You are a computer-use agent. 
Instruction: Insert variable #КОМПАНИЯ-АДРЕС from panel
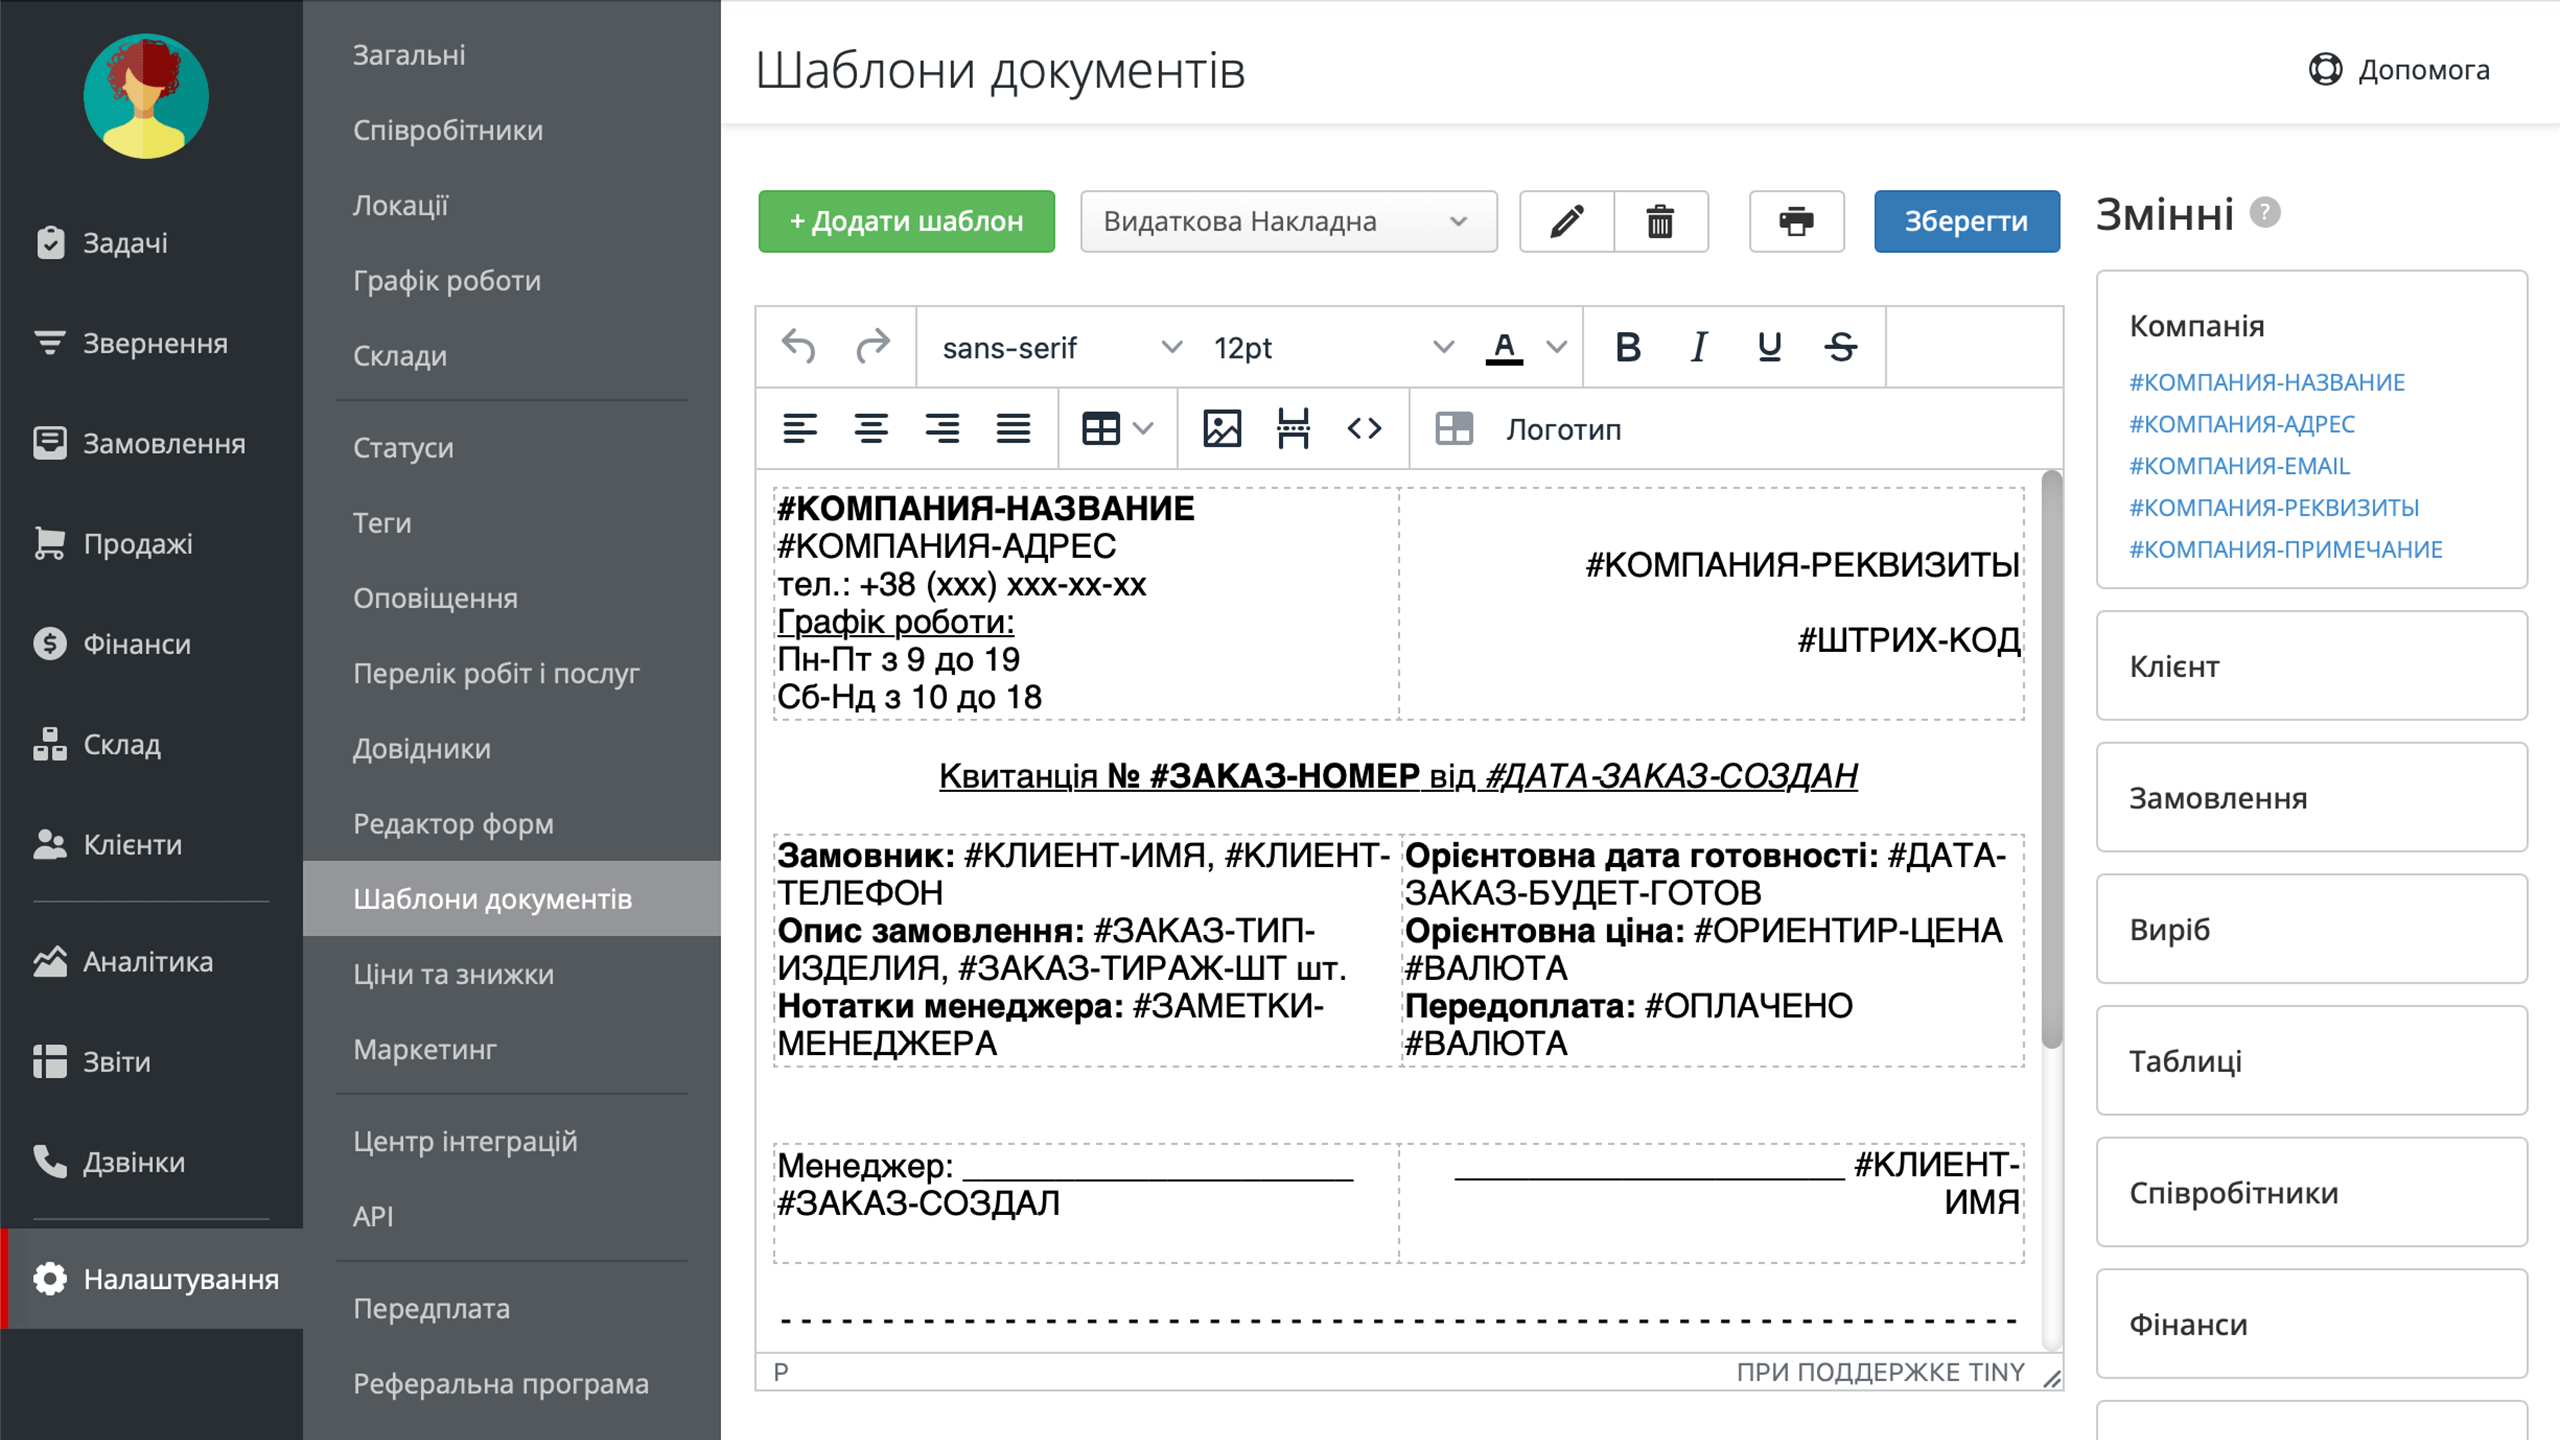2241,424
